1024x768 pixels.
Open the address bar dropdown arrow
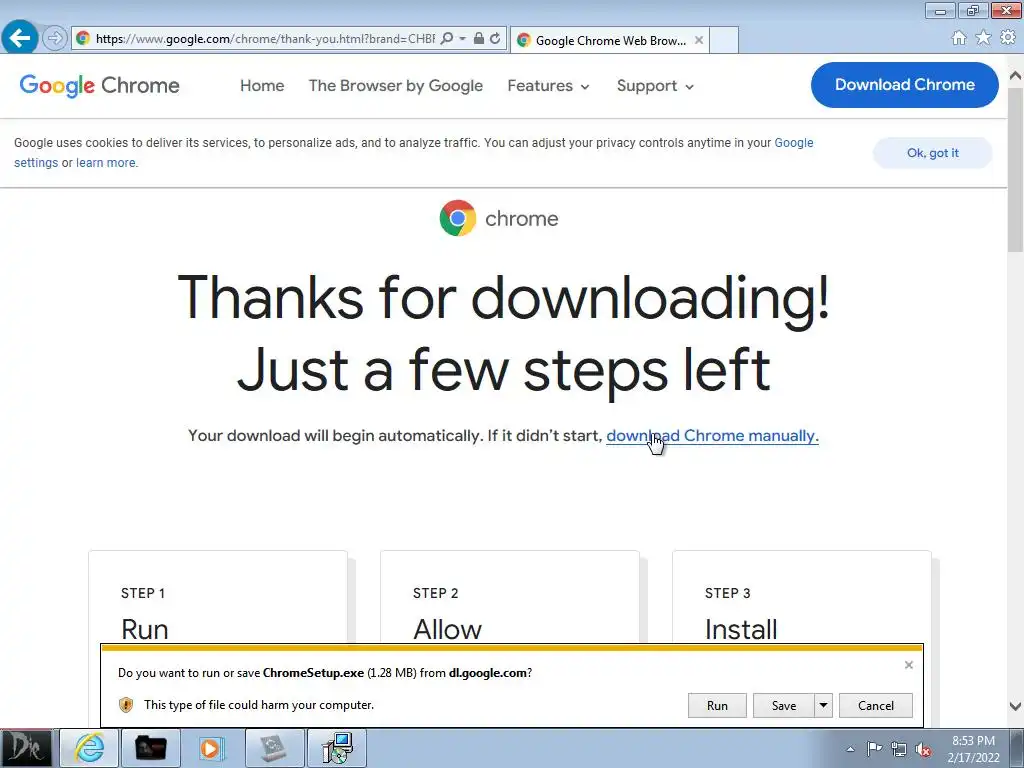tap(462, 39)
